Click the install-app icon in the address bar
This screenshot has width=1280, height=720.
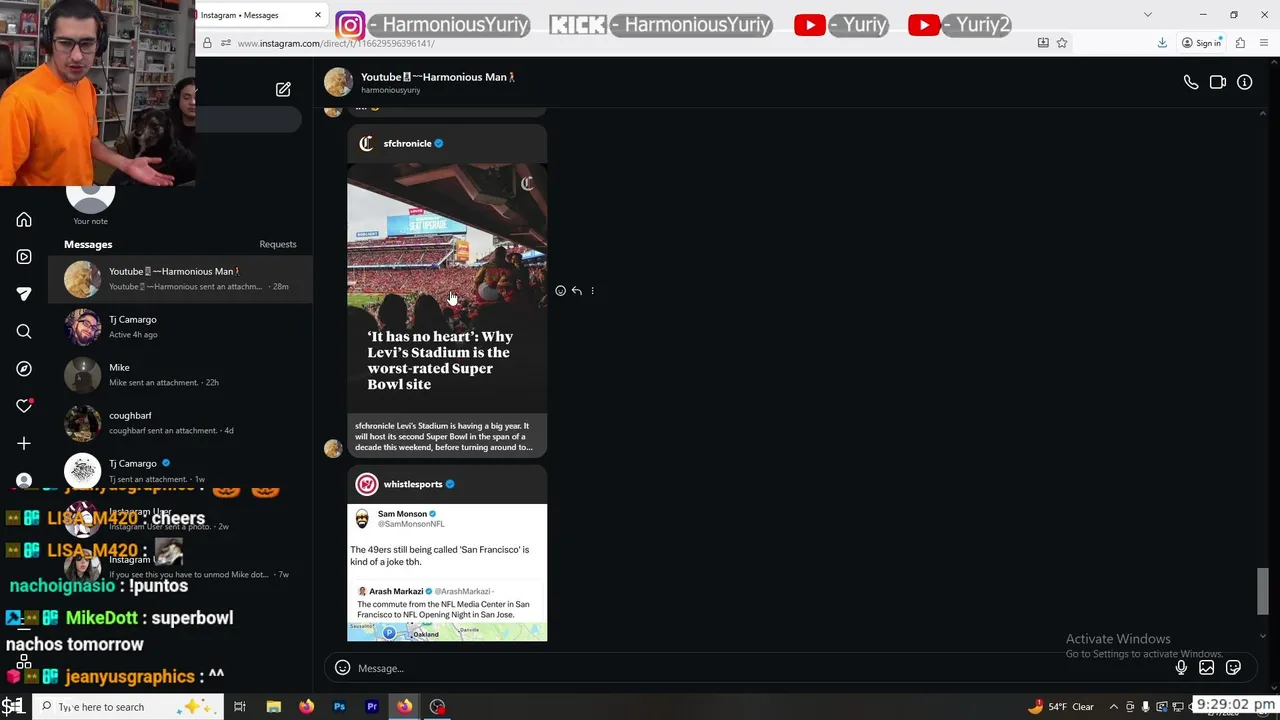(x=1043, y=43)
